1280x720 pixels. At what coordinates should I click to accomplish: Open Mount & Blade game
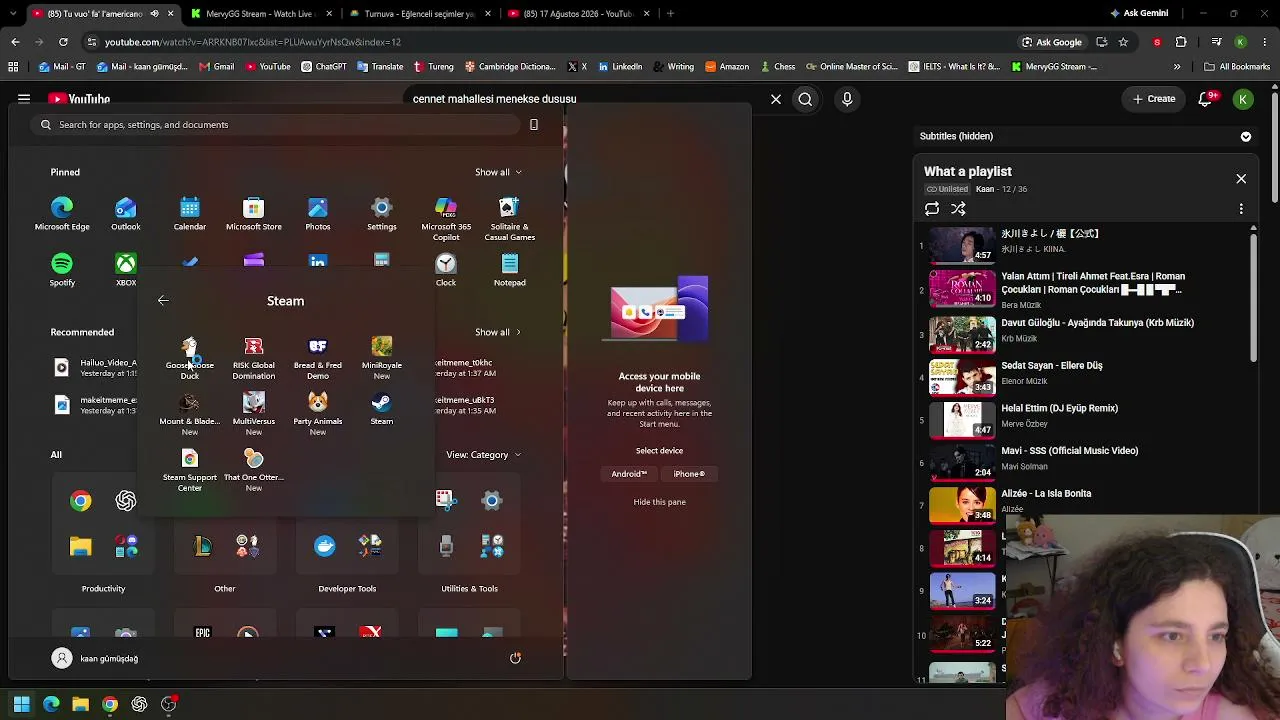point(189,413)
